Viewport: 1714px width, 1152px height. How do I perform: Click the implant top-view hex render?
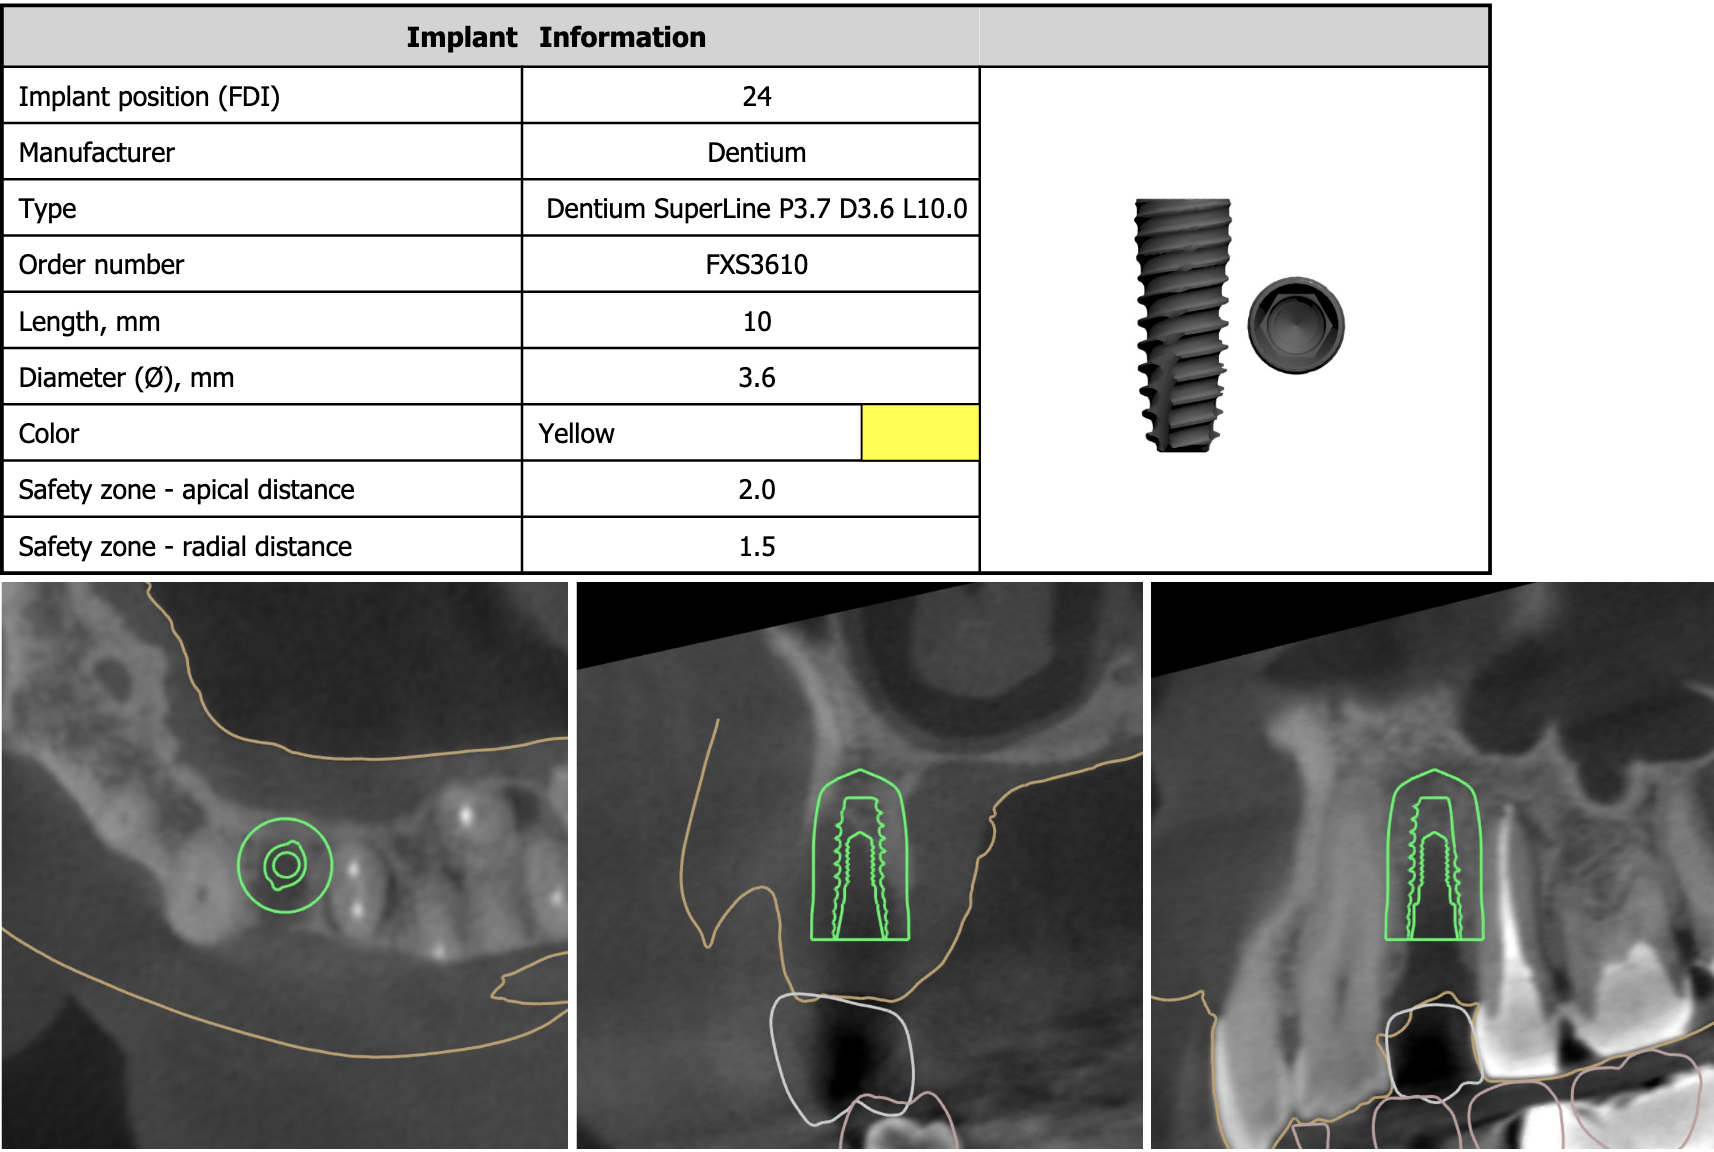1296,325
